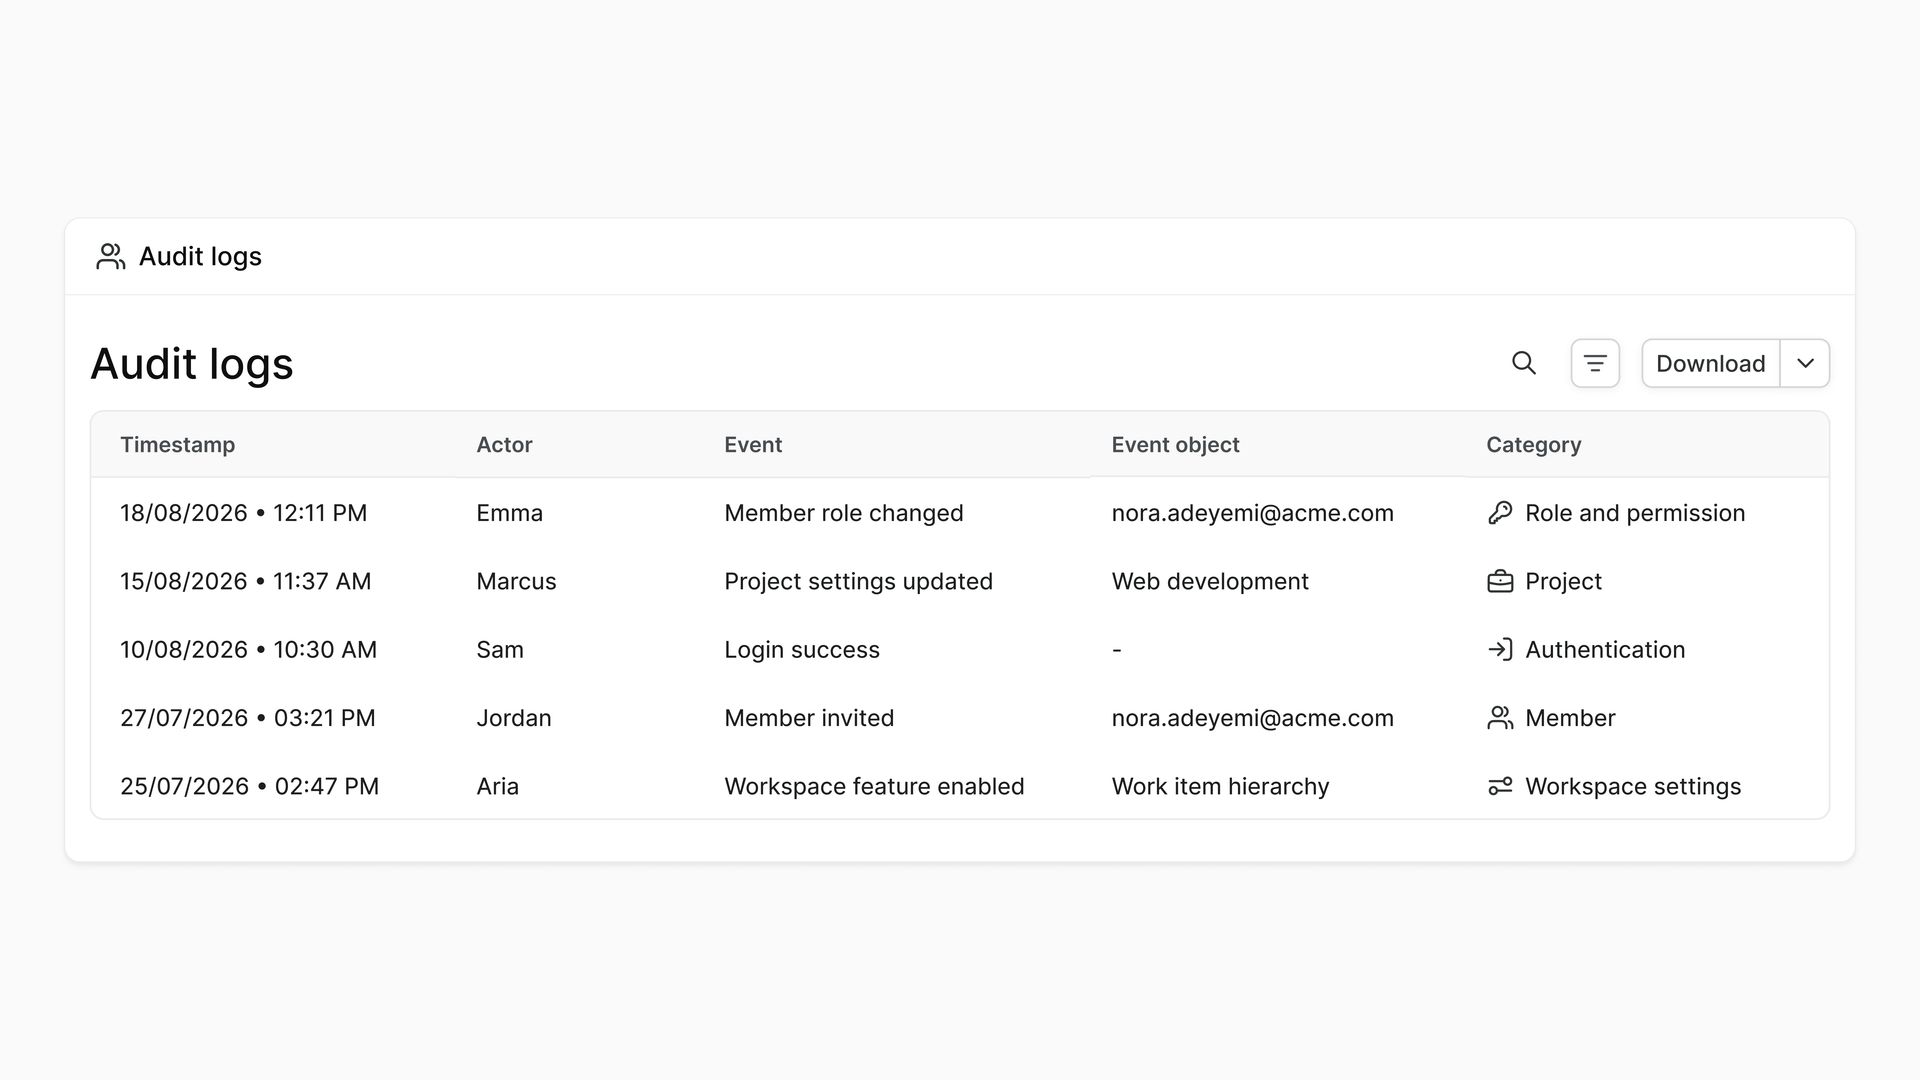Expand the Download format chevron
The width and height of the screenshot is (1920, 1080).
[x=1805, y=363]
